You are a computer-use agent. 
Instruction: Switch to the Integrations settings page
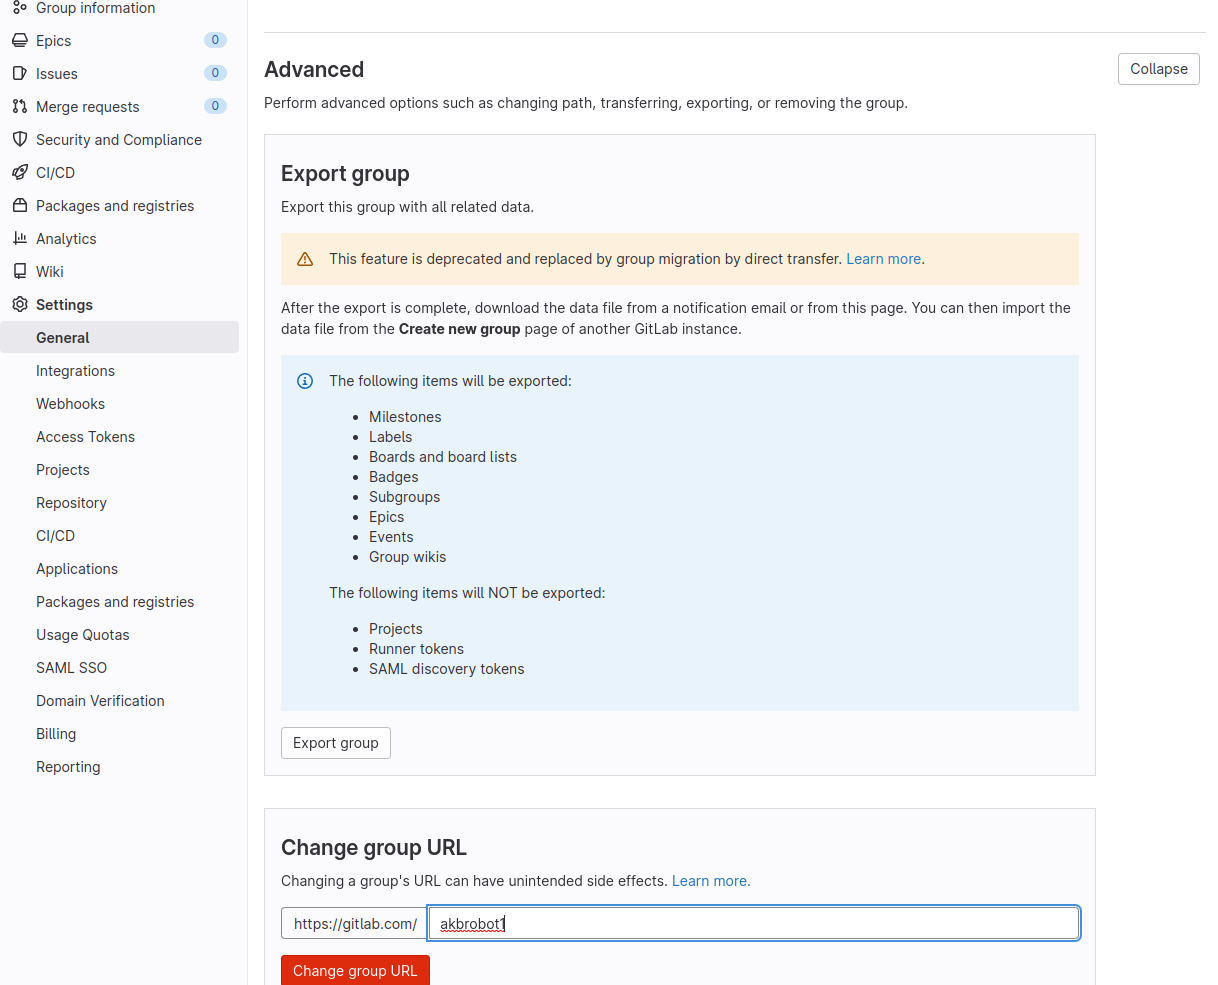[75, 370]
